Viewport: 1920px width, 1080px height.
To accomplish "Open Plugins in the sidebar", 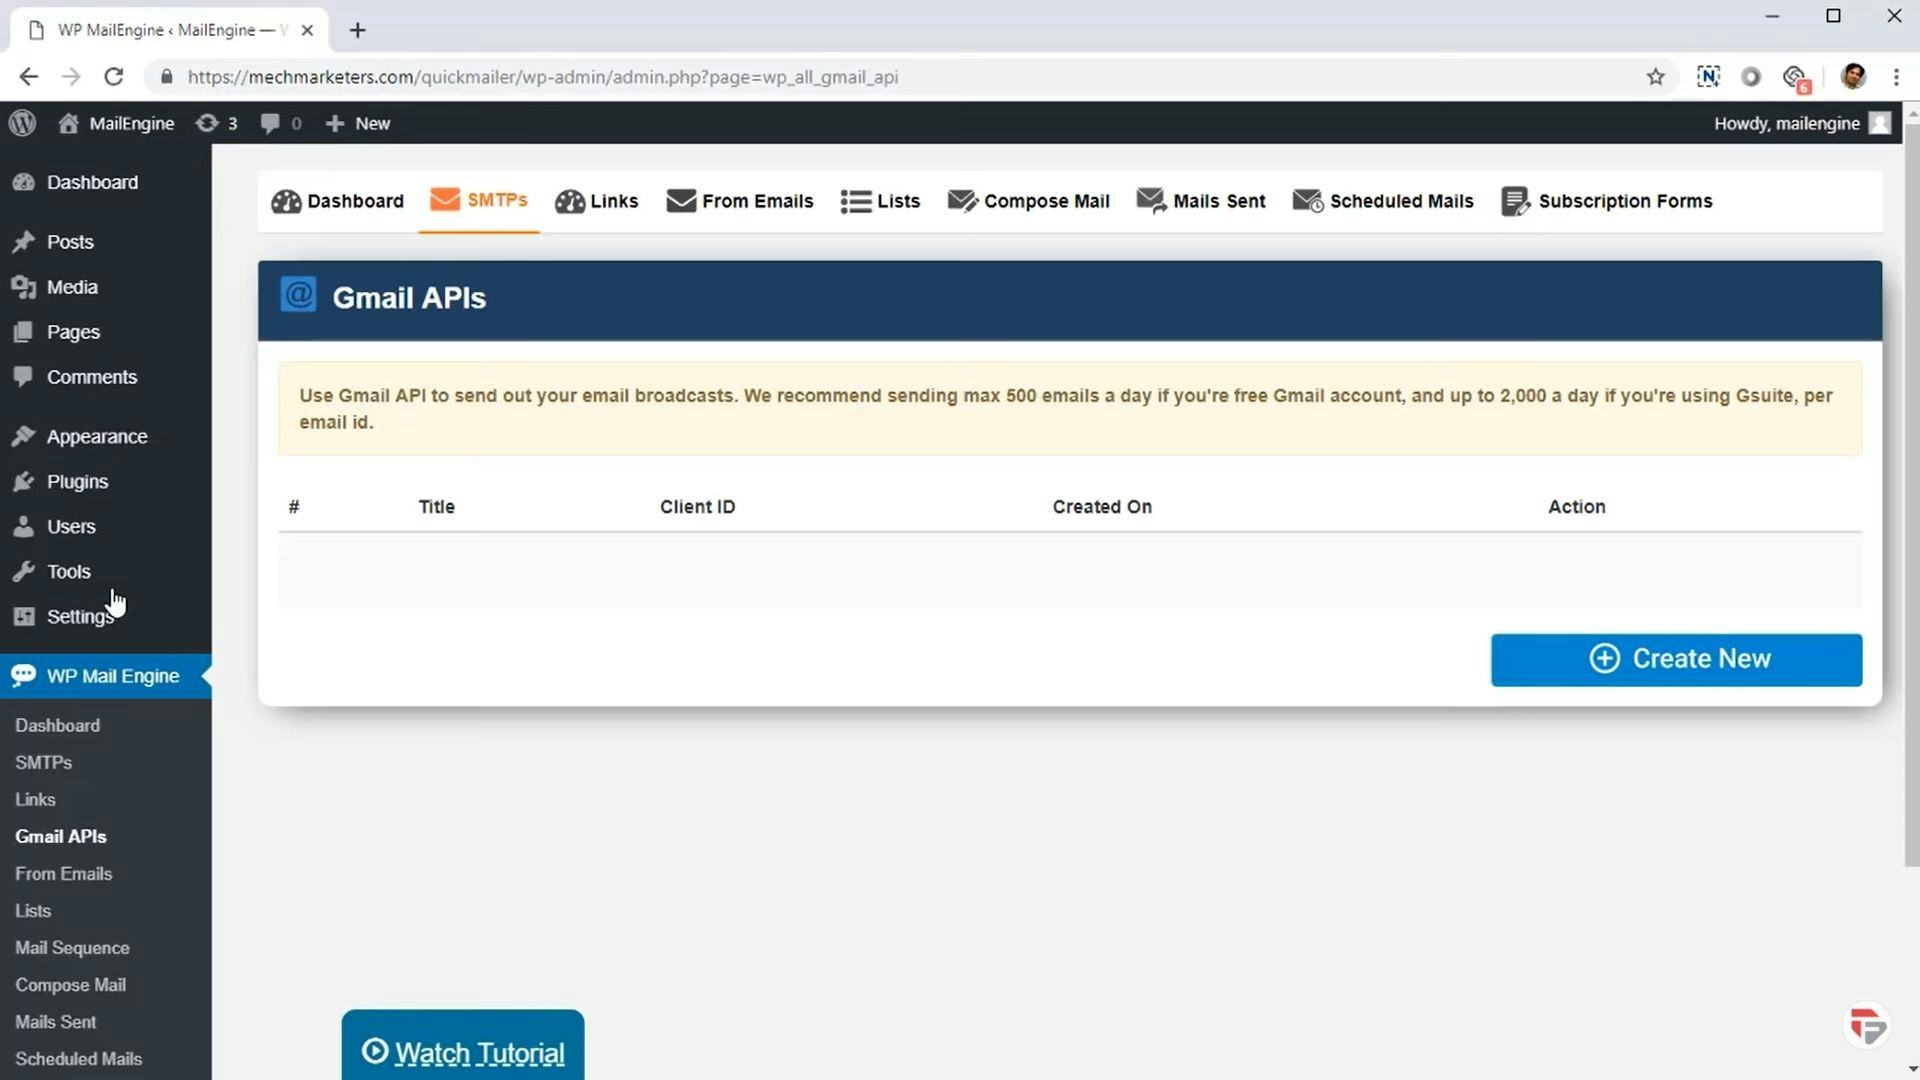I will coord(77,481).
